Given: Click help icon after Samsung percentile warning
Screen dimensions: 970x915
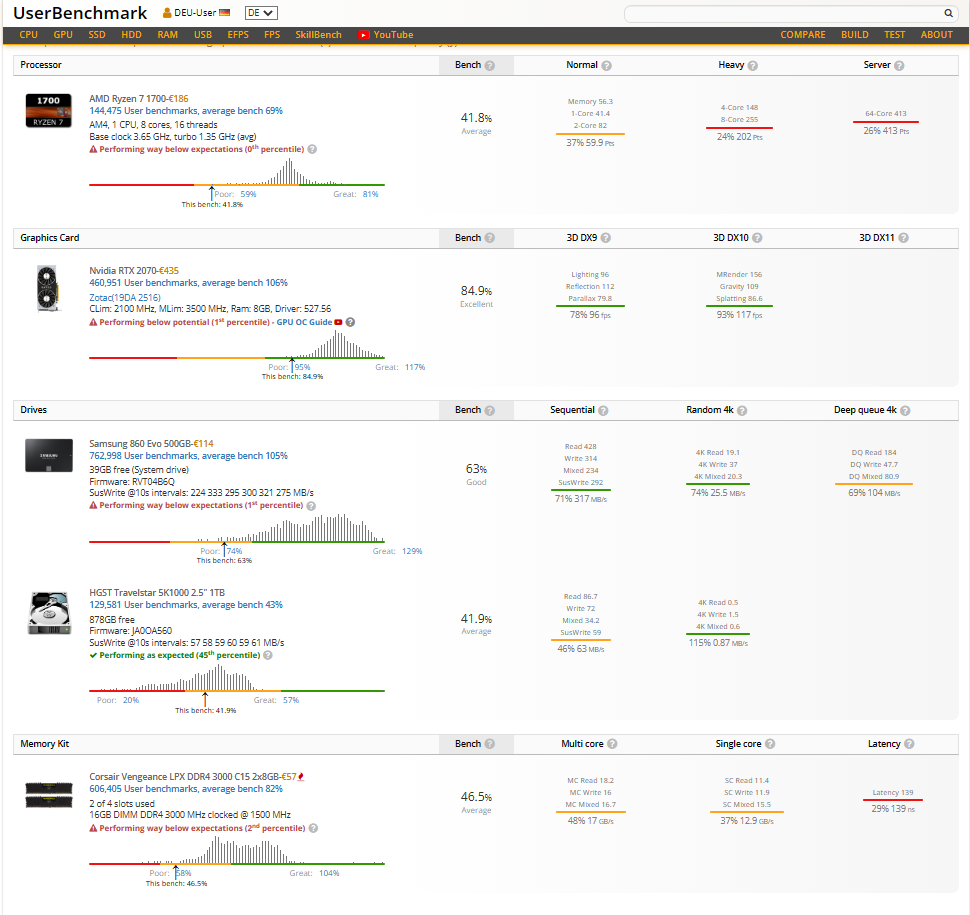Looking at the screenshot, I should point(311,505).
